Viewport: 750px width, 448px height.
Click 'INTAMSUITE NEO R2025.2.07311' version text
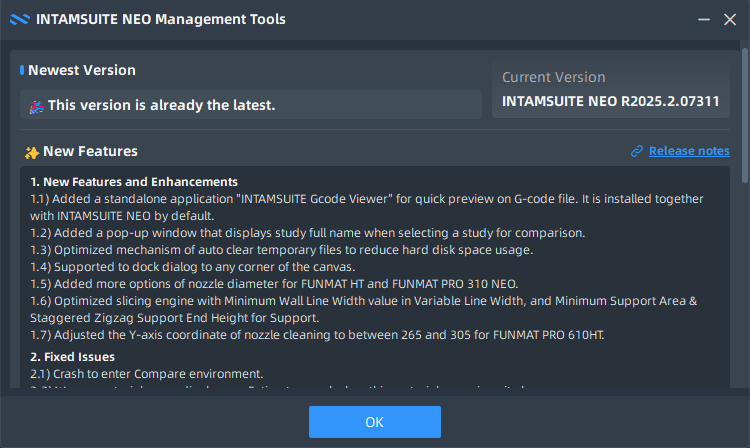610,101
